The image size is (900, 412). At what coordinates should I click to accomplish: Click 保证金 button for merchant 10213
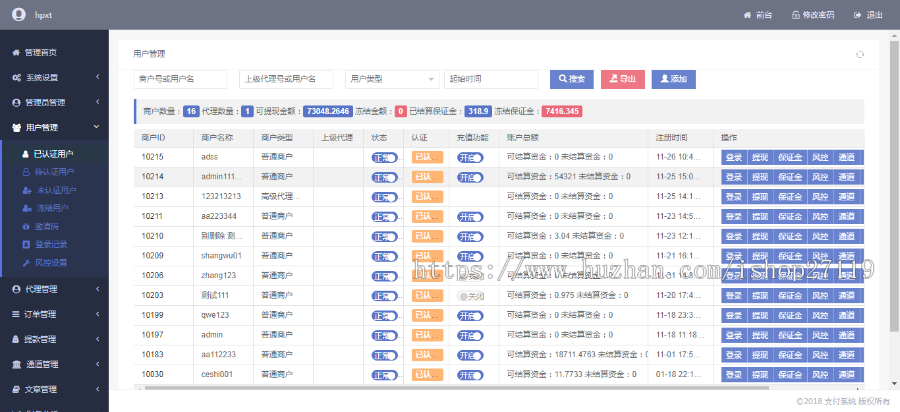(x=790, y=197)
